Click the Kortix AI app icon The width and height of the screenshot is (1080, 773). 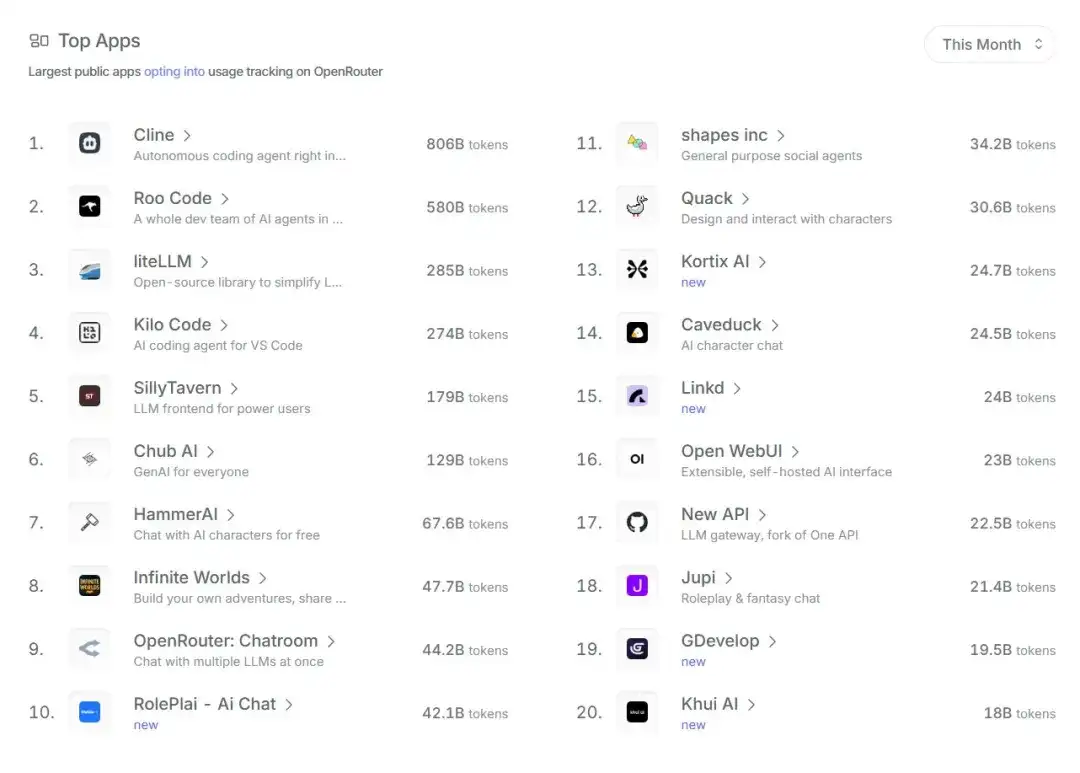pos(637,269)
